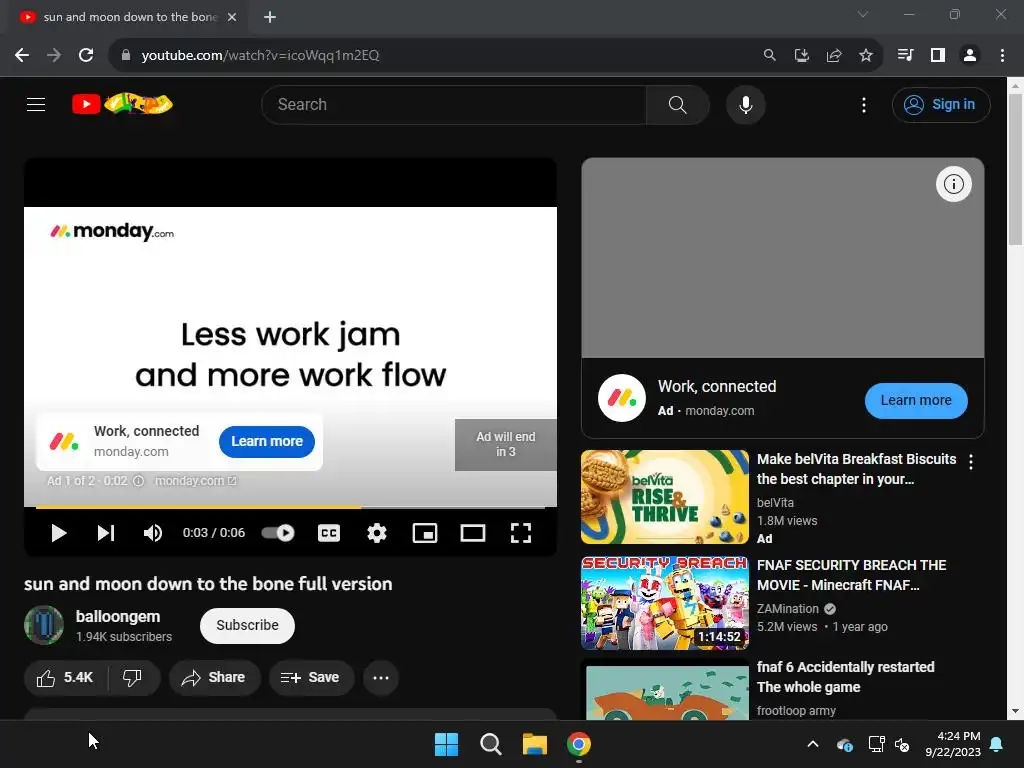Mute the video using the speaker icon
Screen dimensions: 1024x768
[153, 533]
